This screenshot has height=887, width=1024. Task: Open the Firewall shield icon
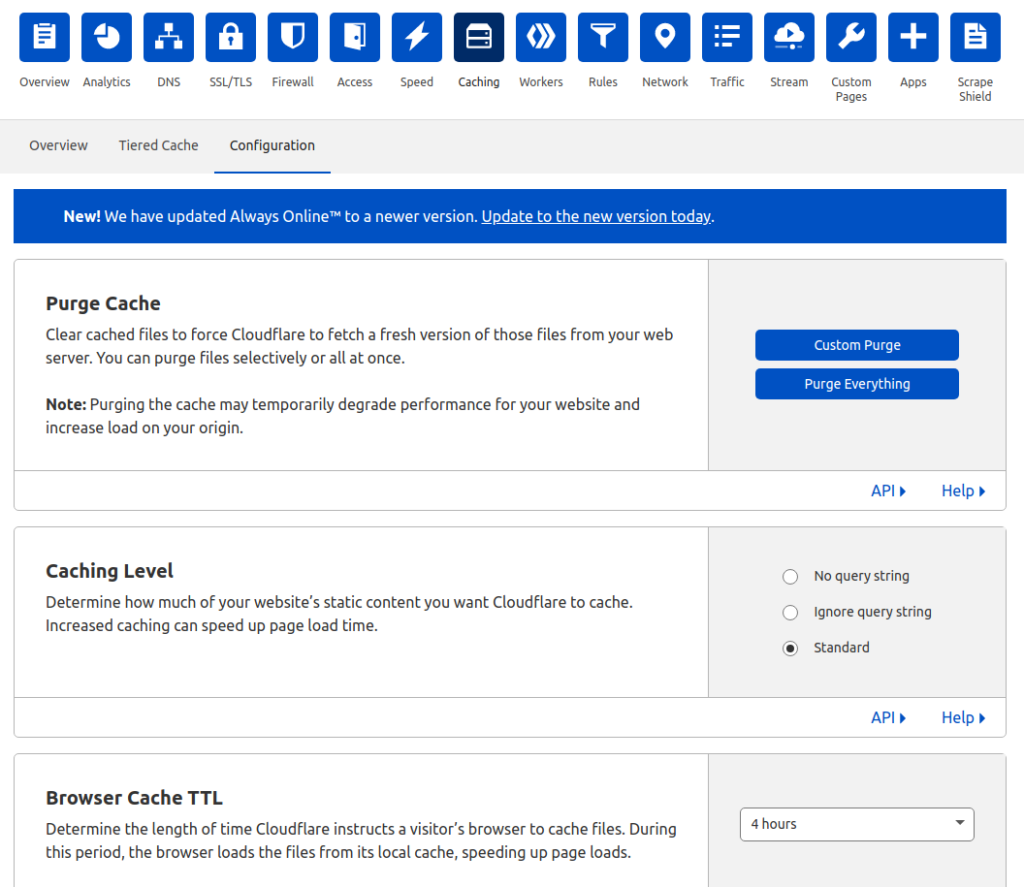point(293,37)
